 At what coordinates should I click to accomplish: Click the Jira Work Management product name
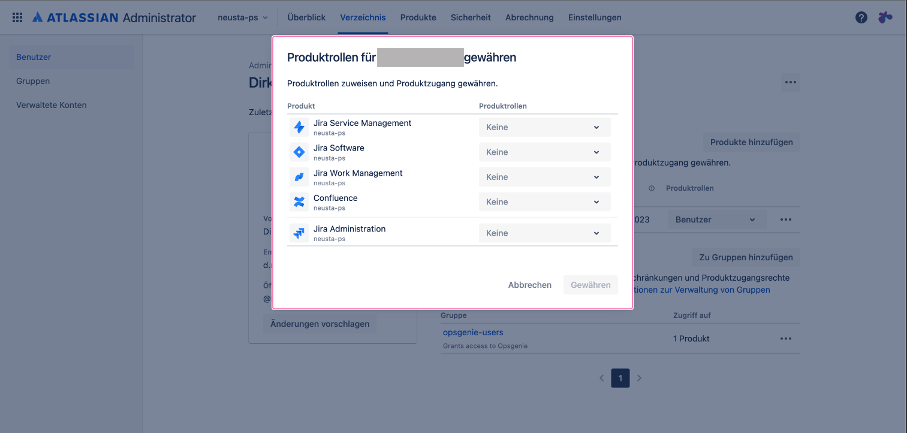pyautogui.click(x=358, y=173)
